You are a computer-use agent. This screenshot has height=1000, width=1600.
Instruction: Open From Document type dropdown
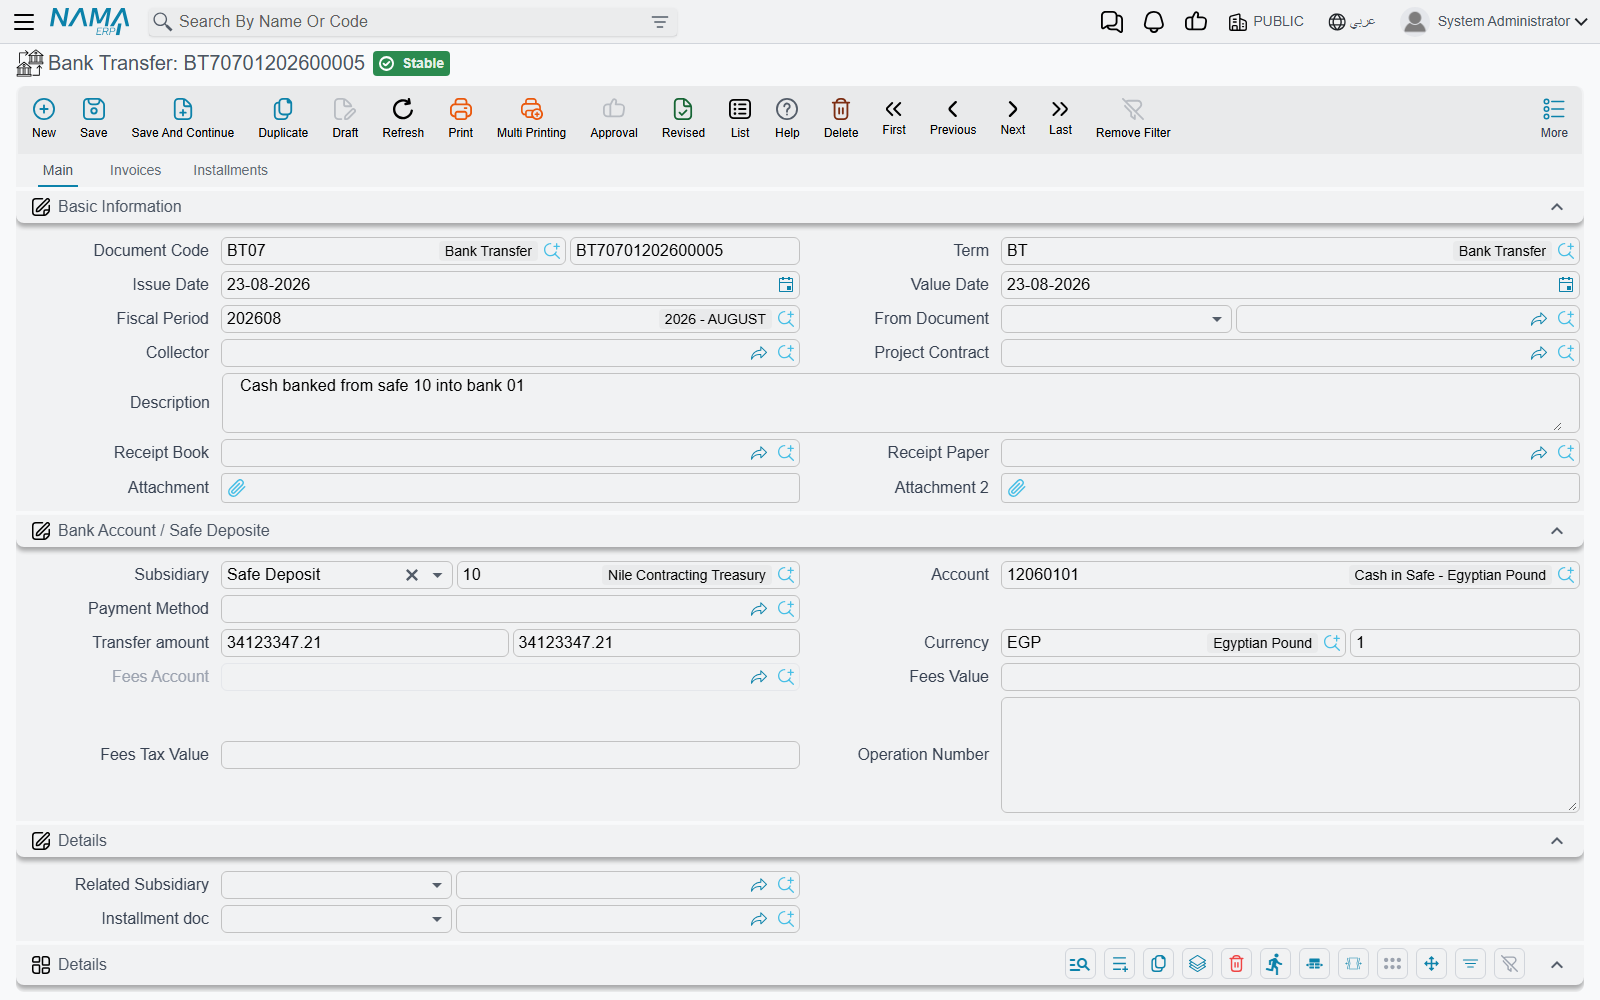[x=1217, y=319]
